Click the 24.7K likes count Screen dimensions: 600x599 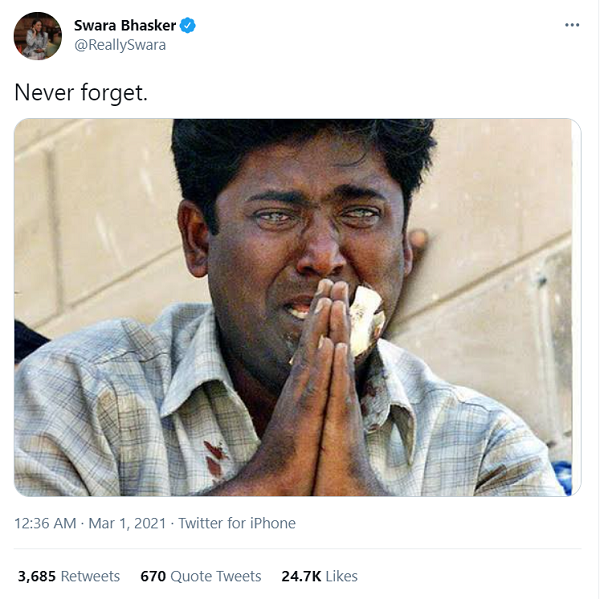(x=301, y=576)
